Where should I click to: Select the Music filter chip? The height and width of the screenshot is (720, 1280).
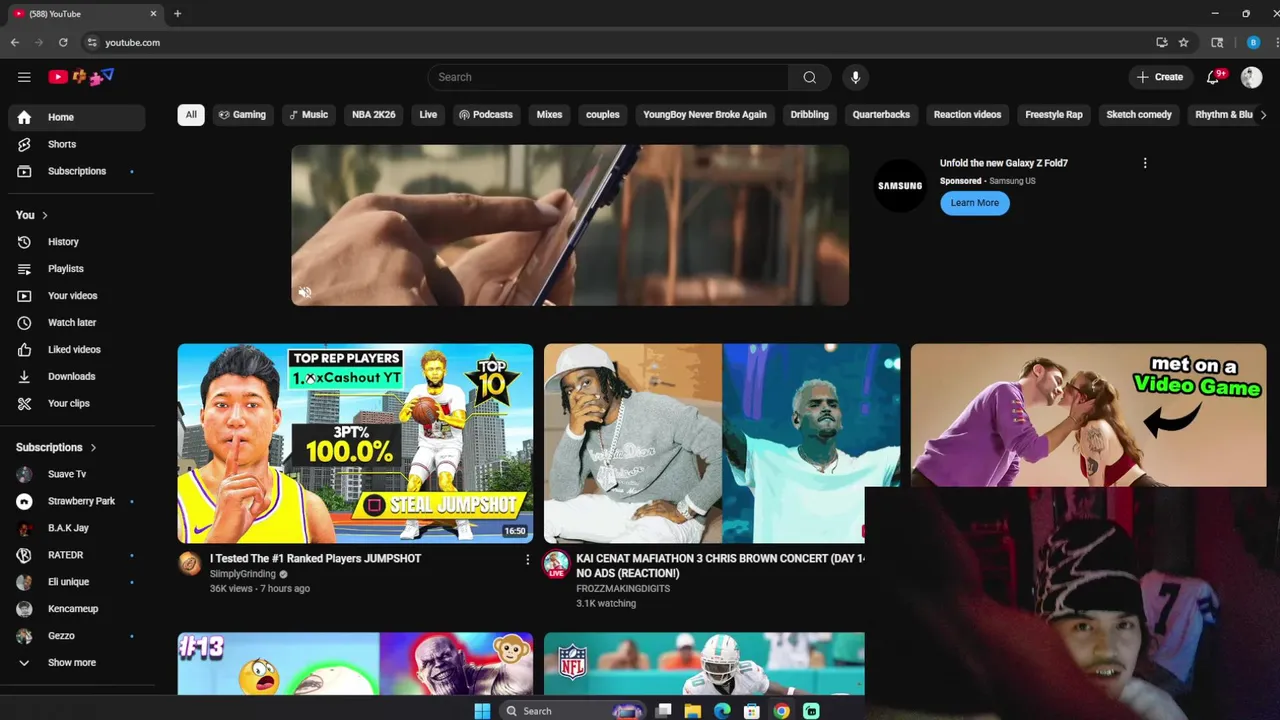(x=309, y=115)
